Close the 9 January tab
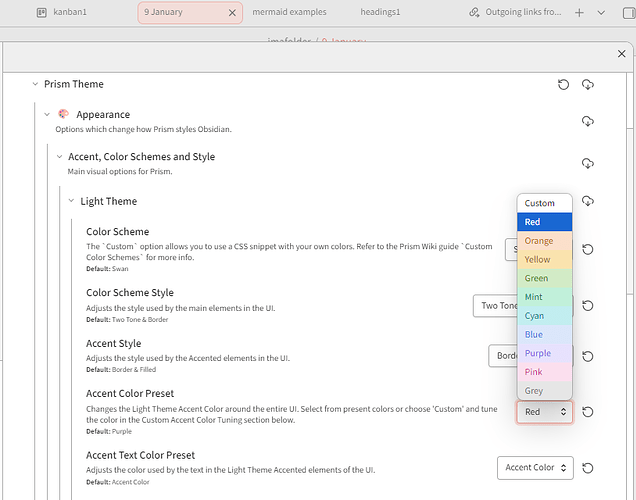This screenshot has width=636, height=500. pyautogui.click(x=232, y=13)
